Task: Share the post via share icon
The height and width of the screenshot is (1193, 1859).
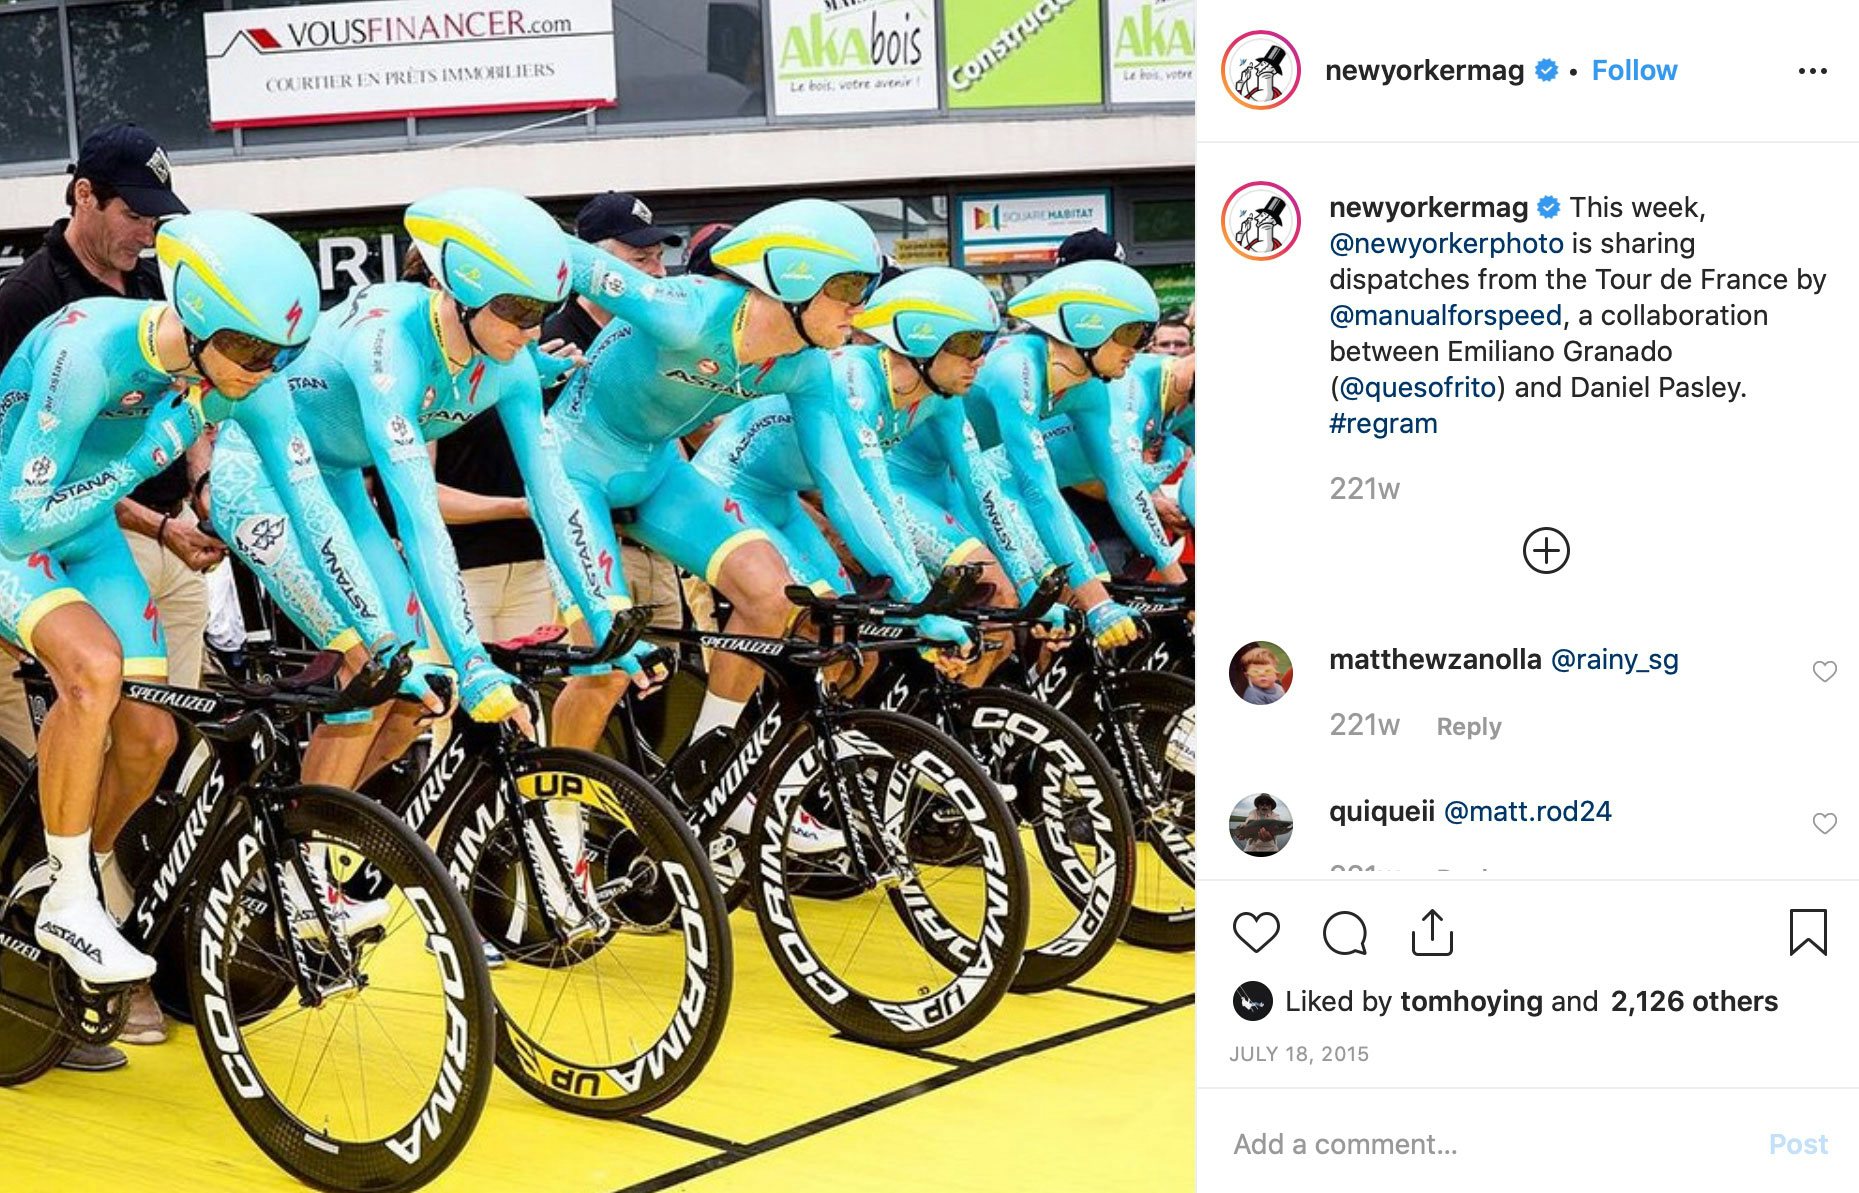Action: [1432, 932]
